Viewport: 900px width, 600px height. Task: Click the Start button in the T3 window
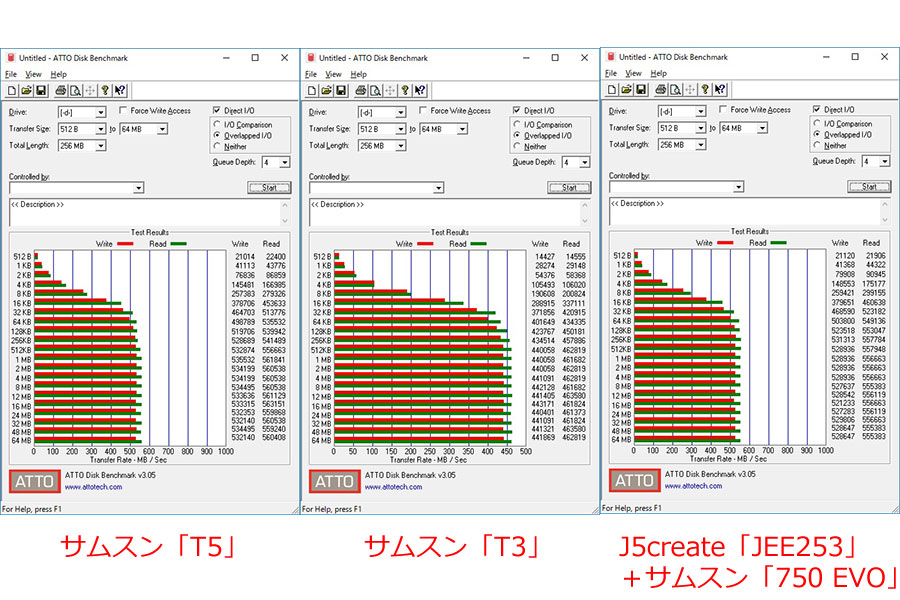coord(569,188)
